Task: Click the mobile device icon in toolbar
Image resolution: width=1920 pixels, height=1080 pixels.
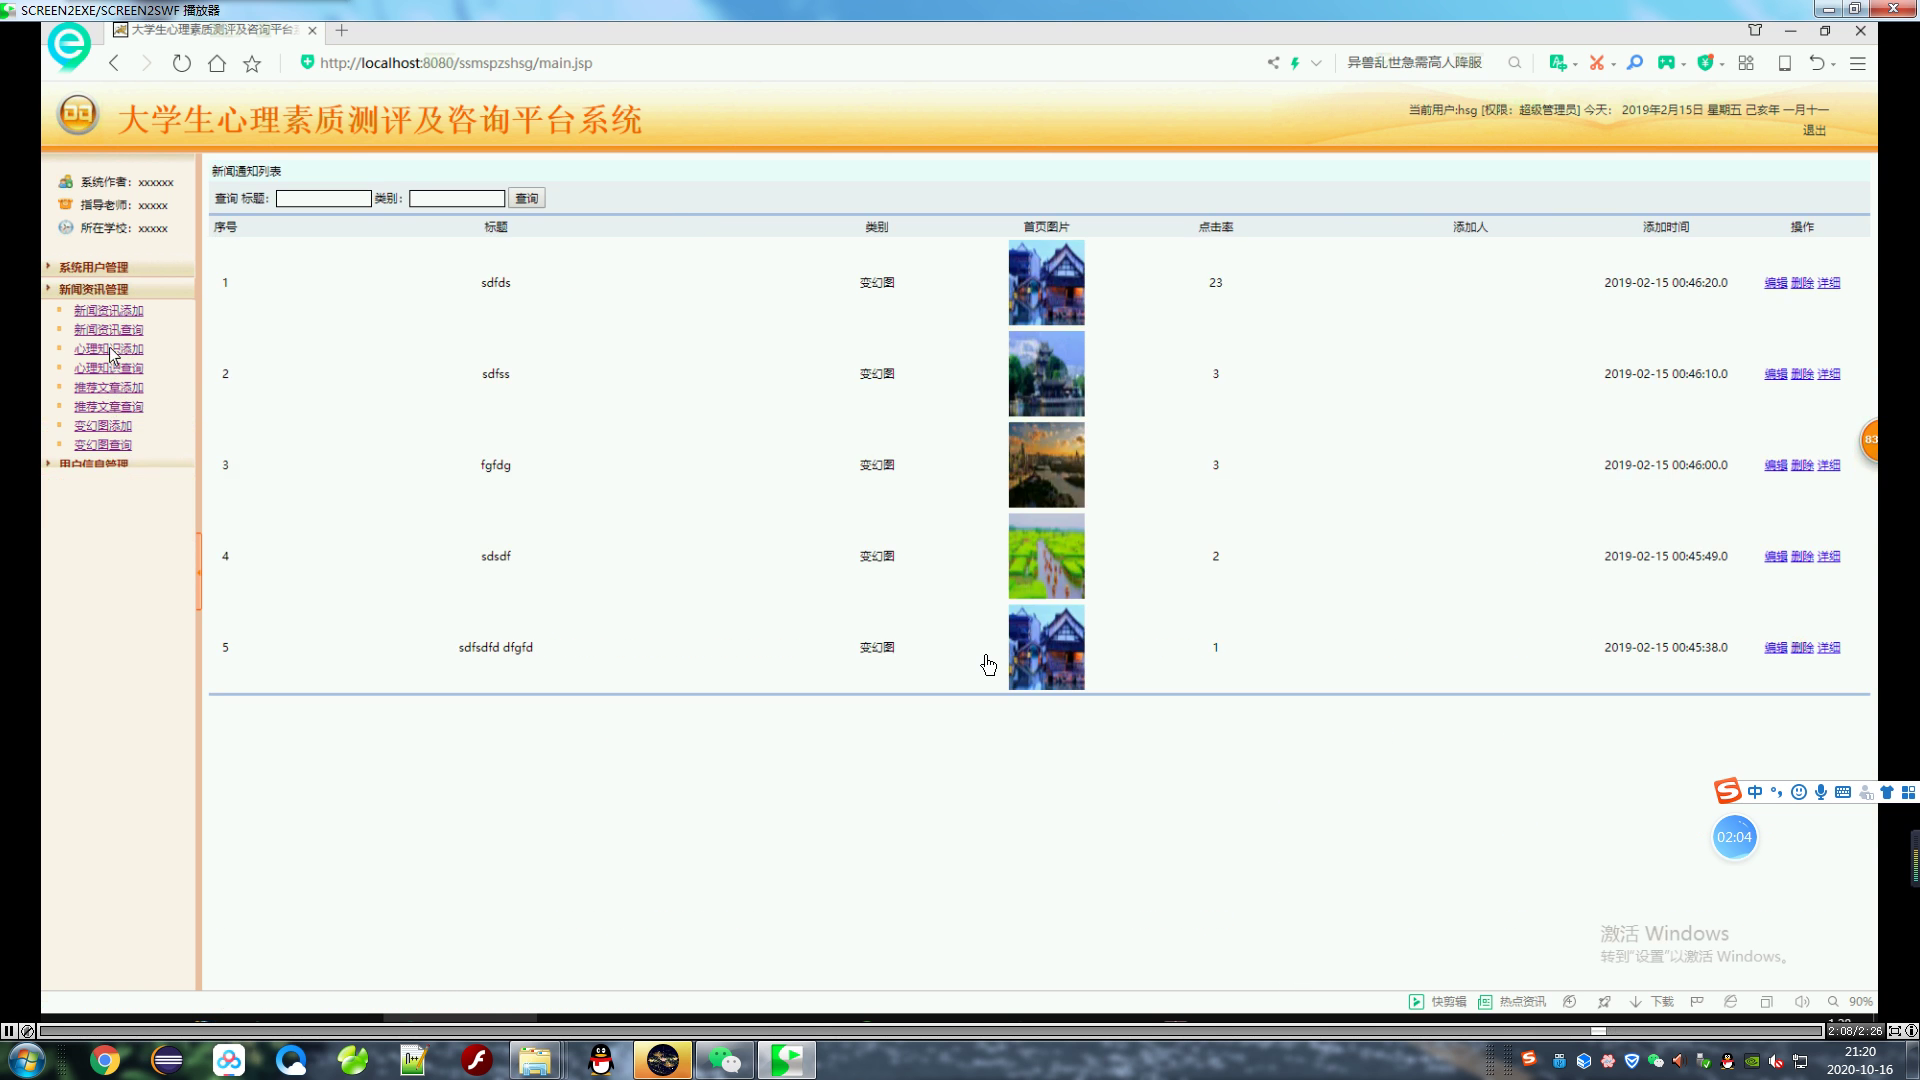Action: click(x=1784, y=63)
